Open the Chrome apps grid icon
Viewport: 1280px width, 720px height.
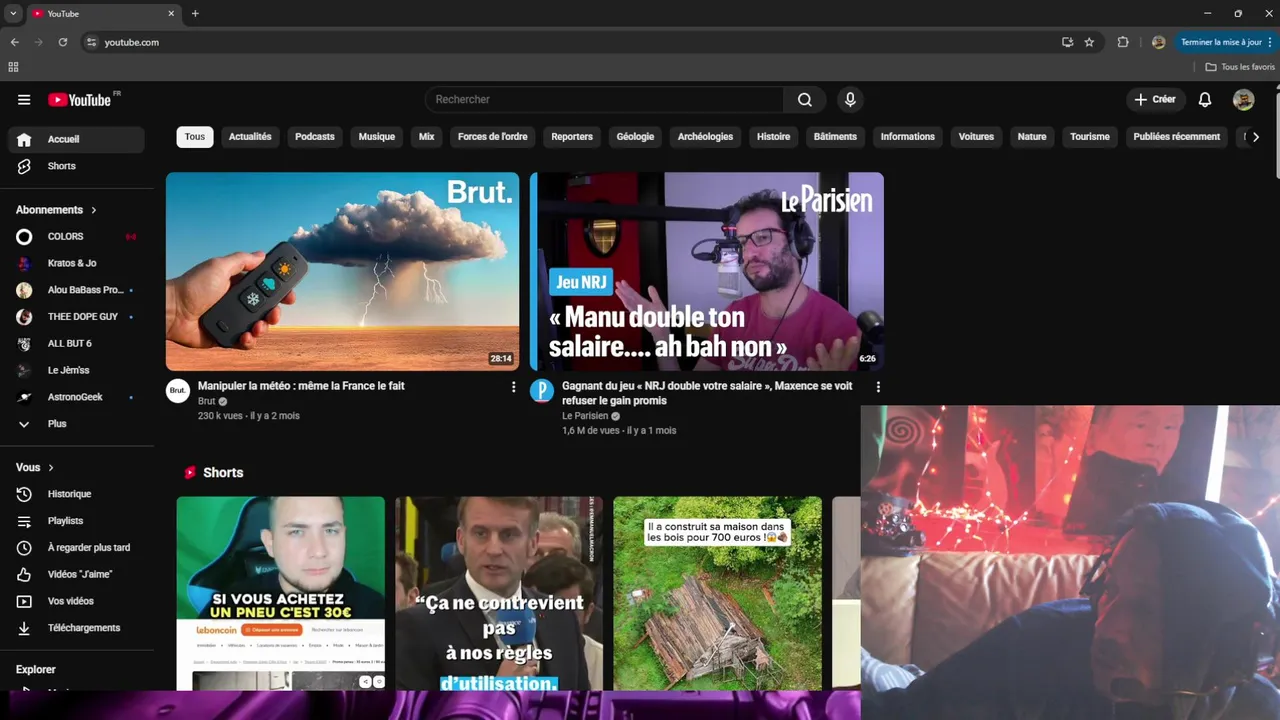coord(13,67)
